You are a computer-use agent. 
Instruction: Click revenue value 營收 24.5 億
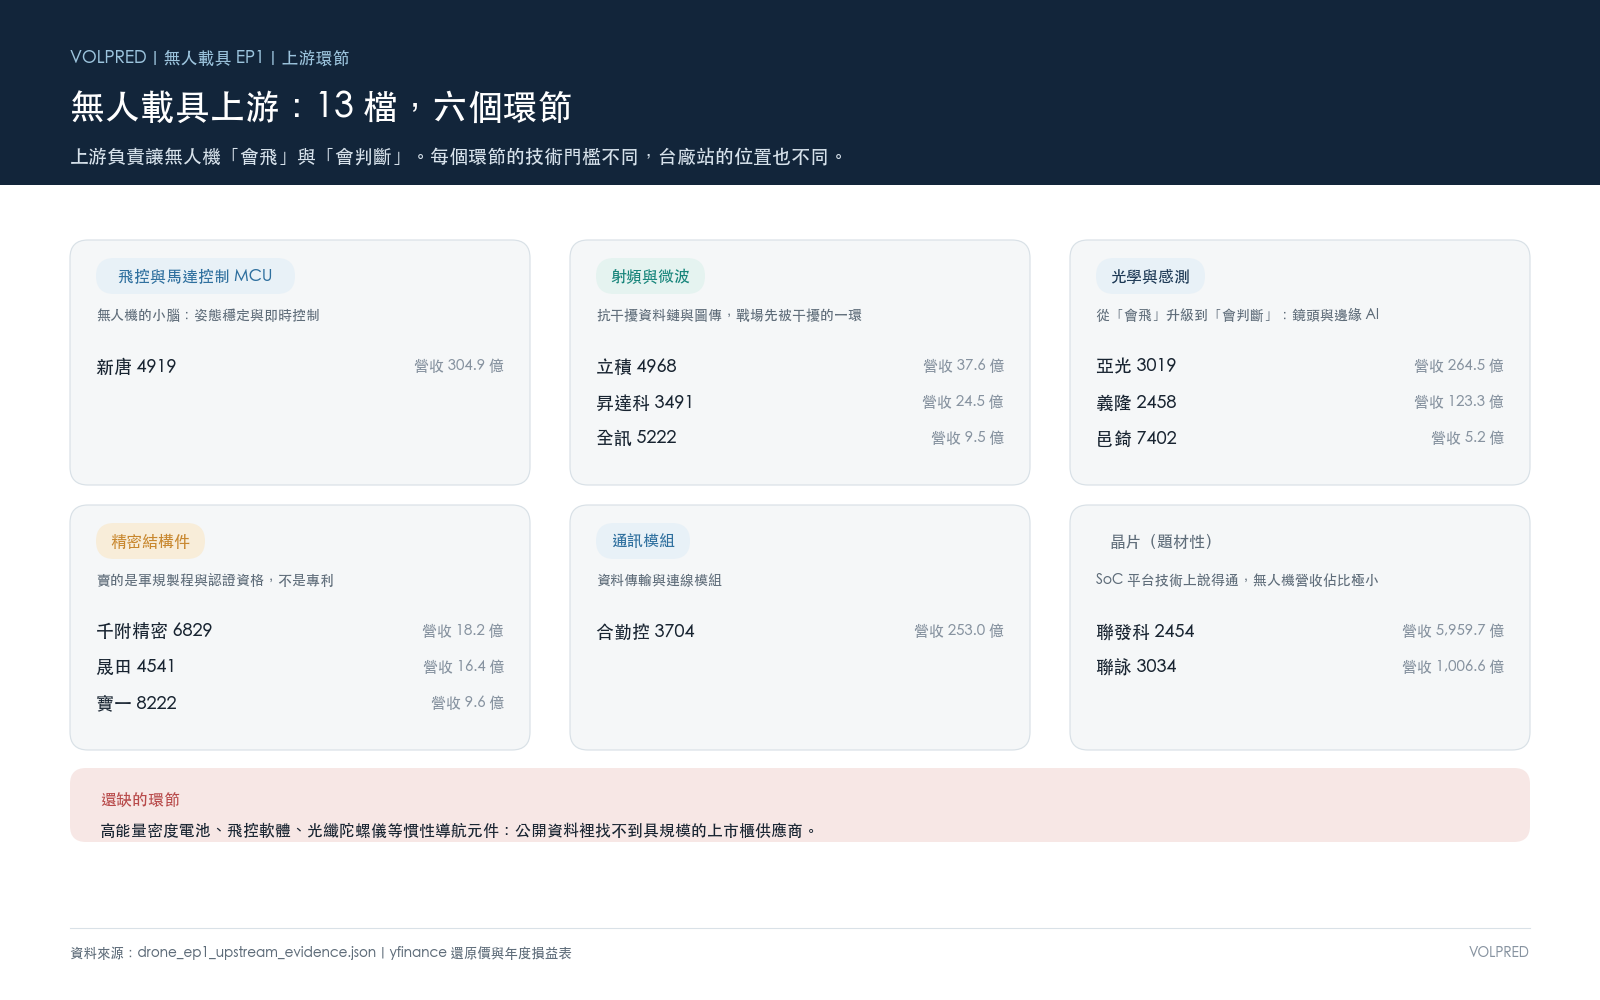pos(963,402)
